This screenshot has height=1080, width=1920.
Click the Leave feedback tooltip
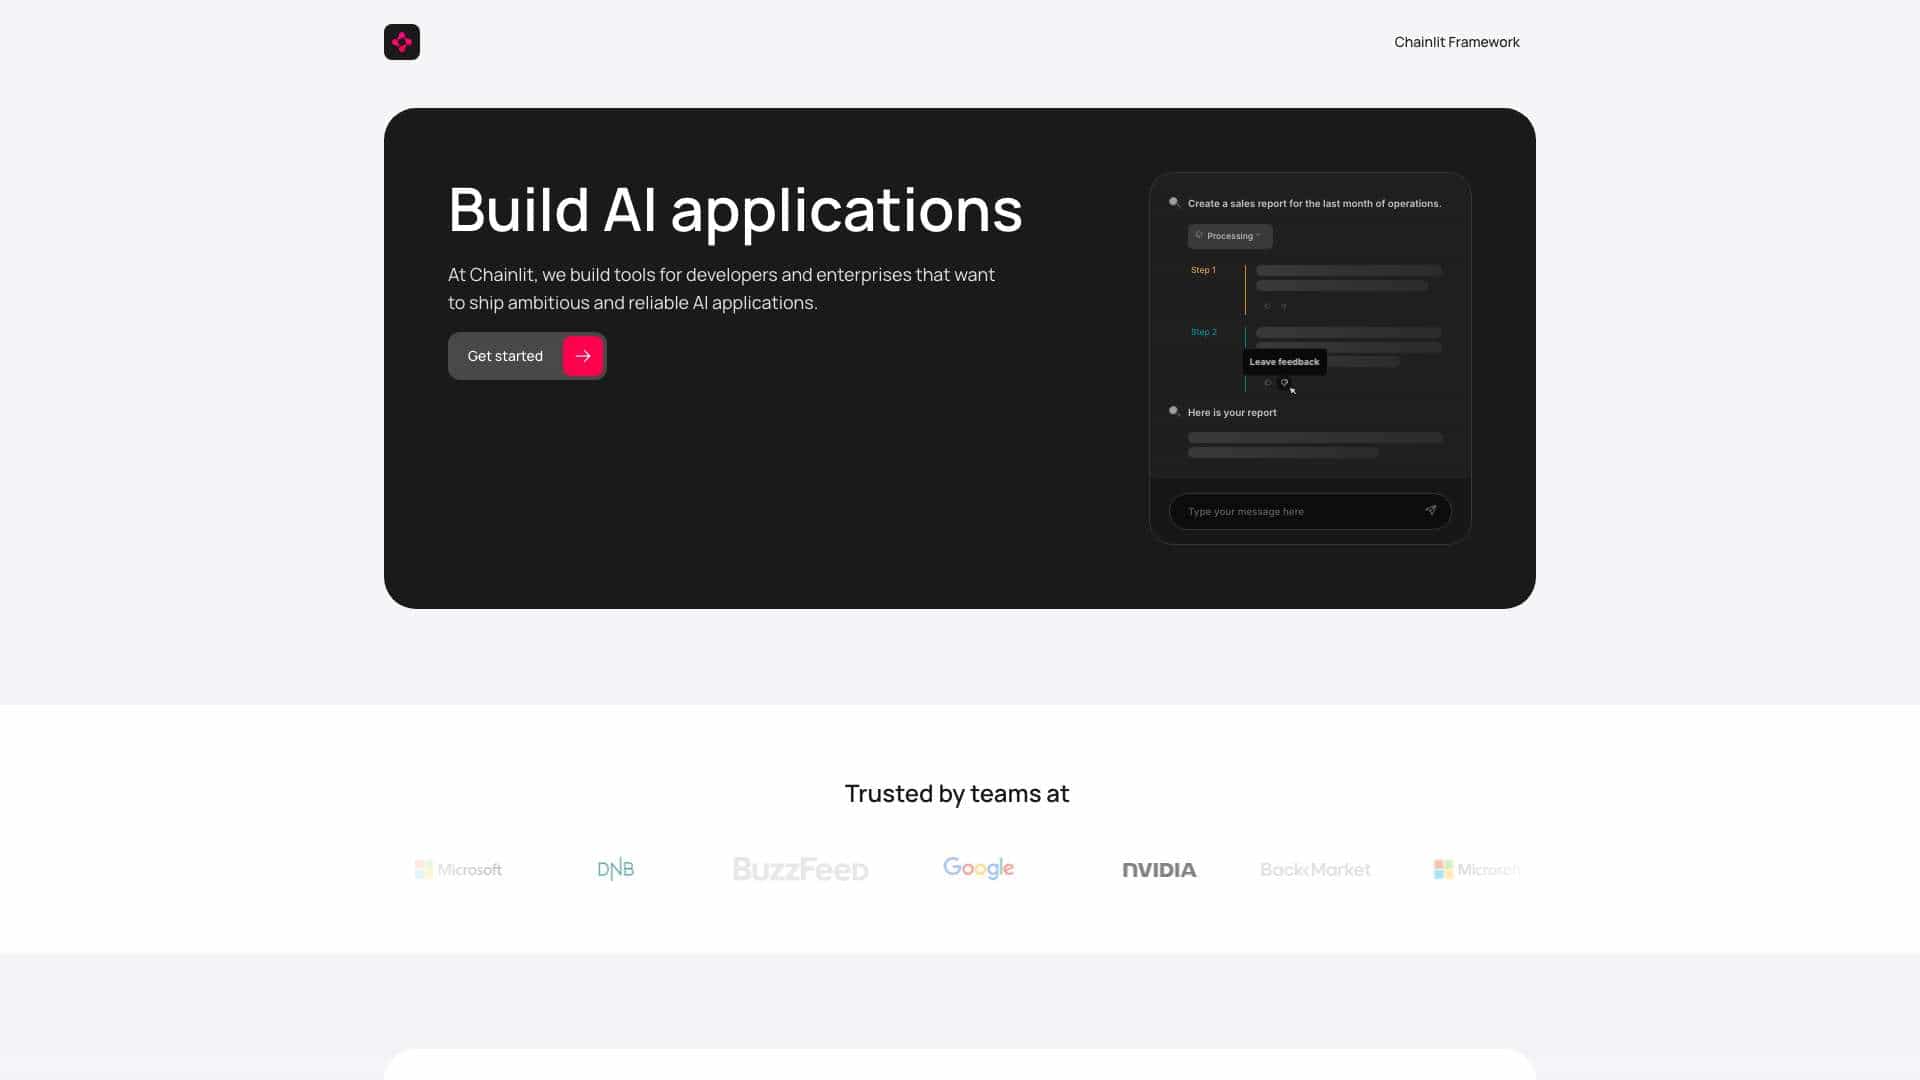coord(1284,362)
